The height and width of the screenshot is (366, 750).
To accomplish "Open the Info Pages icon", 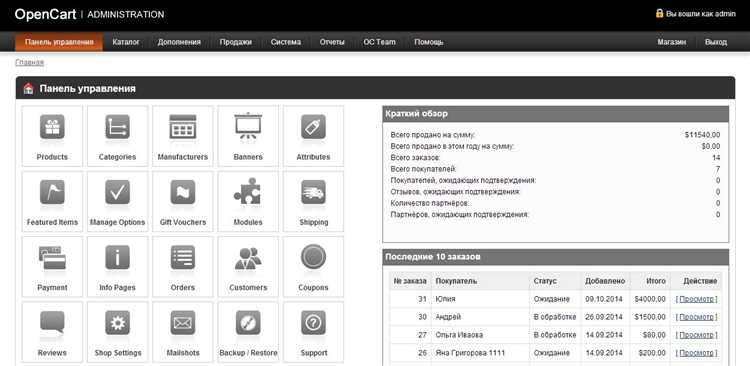I will [118, 258].
